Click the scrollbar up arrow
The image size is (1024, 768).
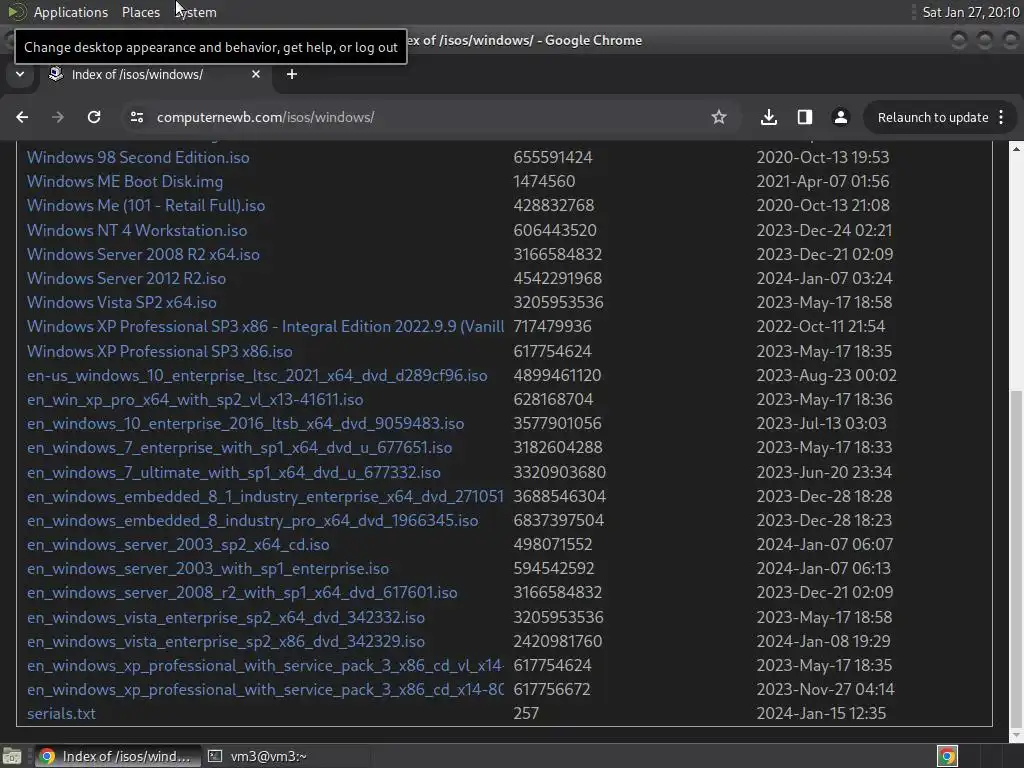(1016, 150)
